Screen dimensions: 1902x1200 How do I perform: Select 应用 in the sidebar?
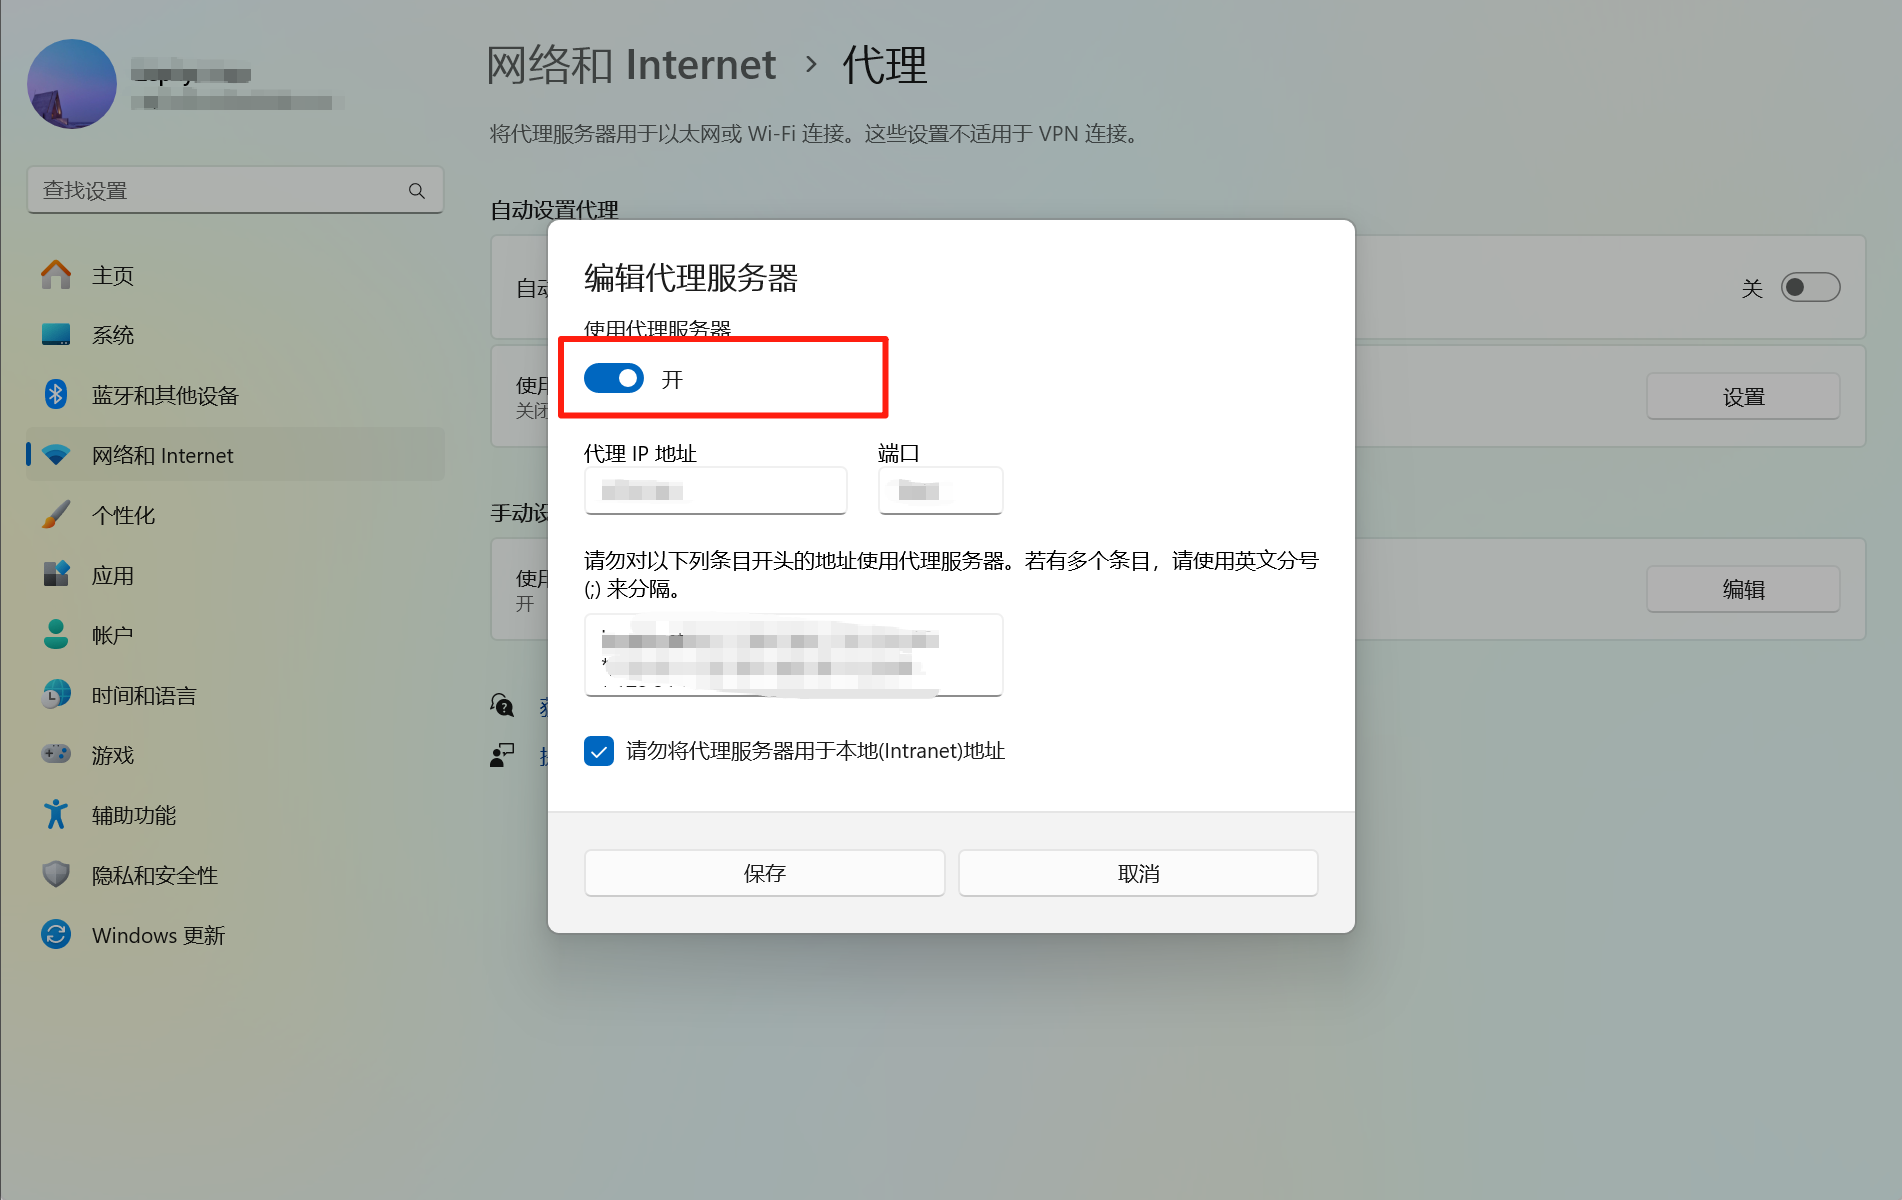tap(236, 575)
